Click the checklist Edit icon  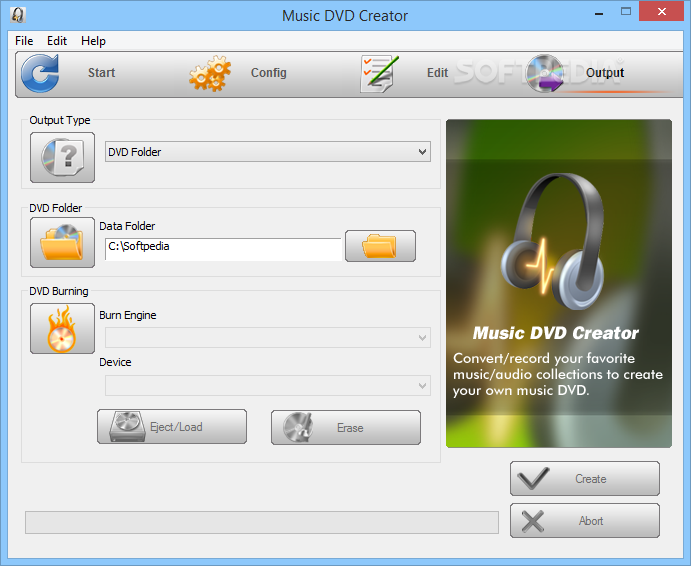379,74
